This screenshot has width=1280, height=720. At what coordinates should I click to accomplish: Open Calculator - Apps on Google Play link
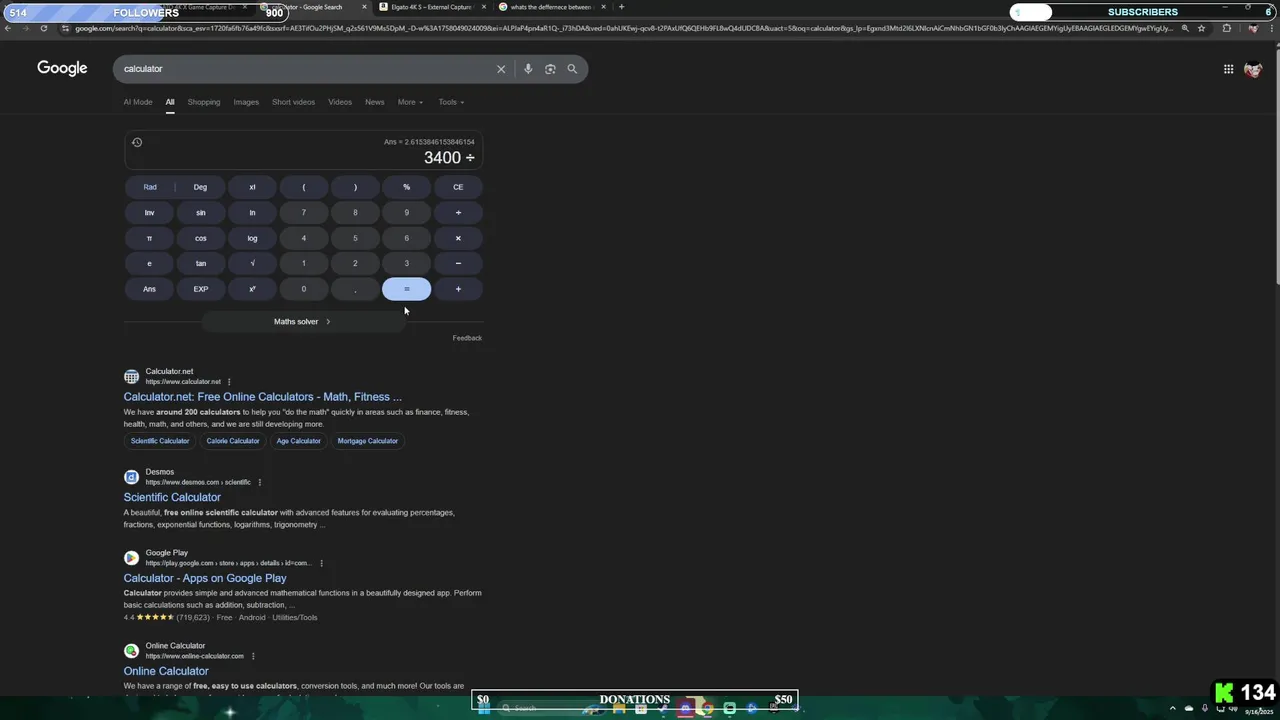tap(205, 578)
